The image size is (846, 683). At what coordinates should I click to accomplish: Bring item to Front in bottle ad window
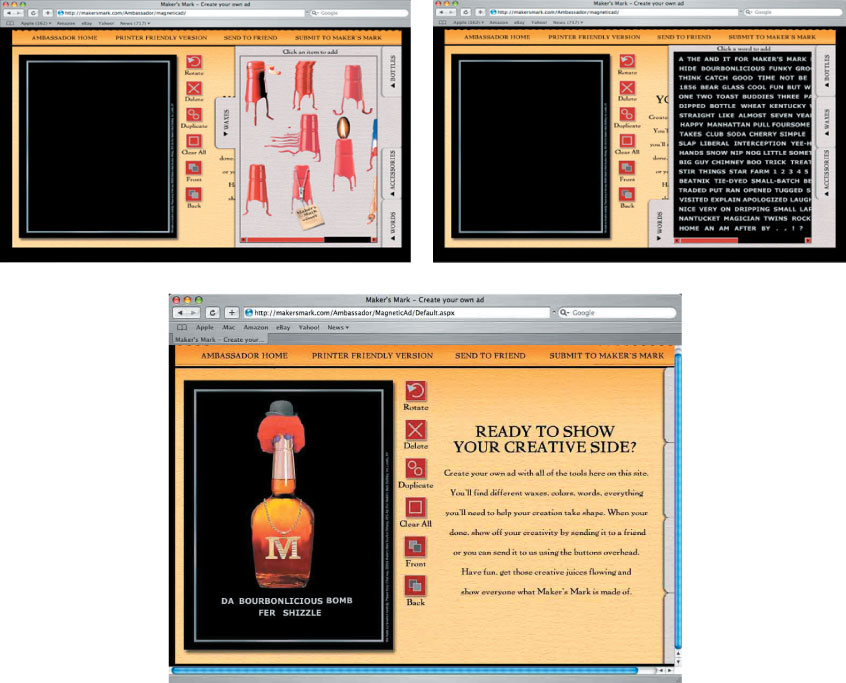click(415, 547)
